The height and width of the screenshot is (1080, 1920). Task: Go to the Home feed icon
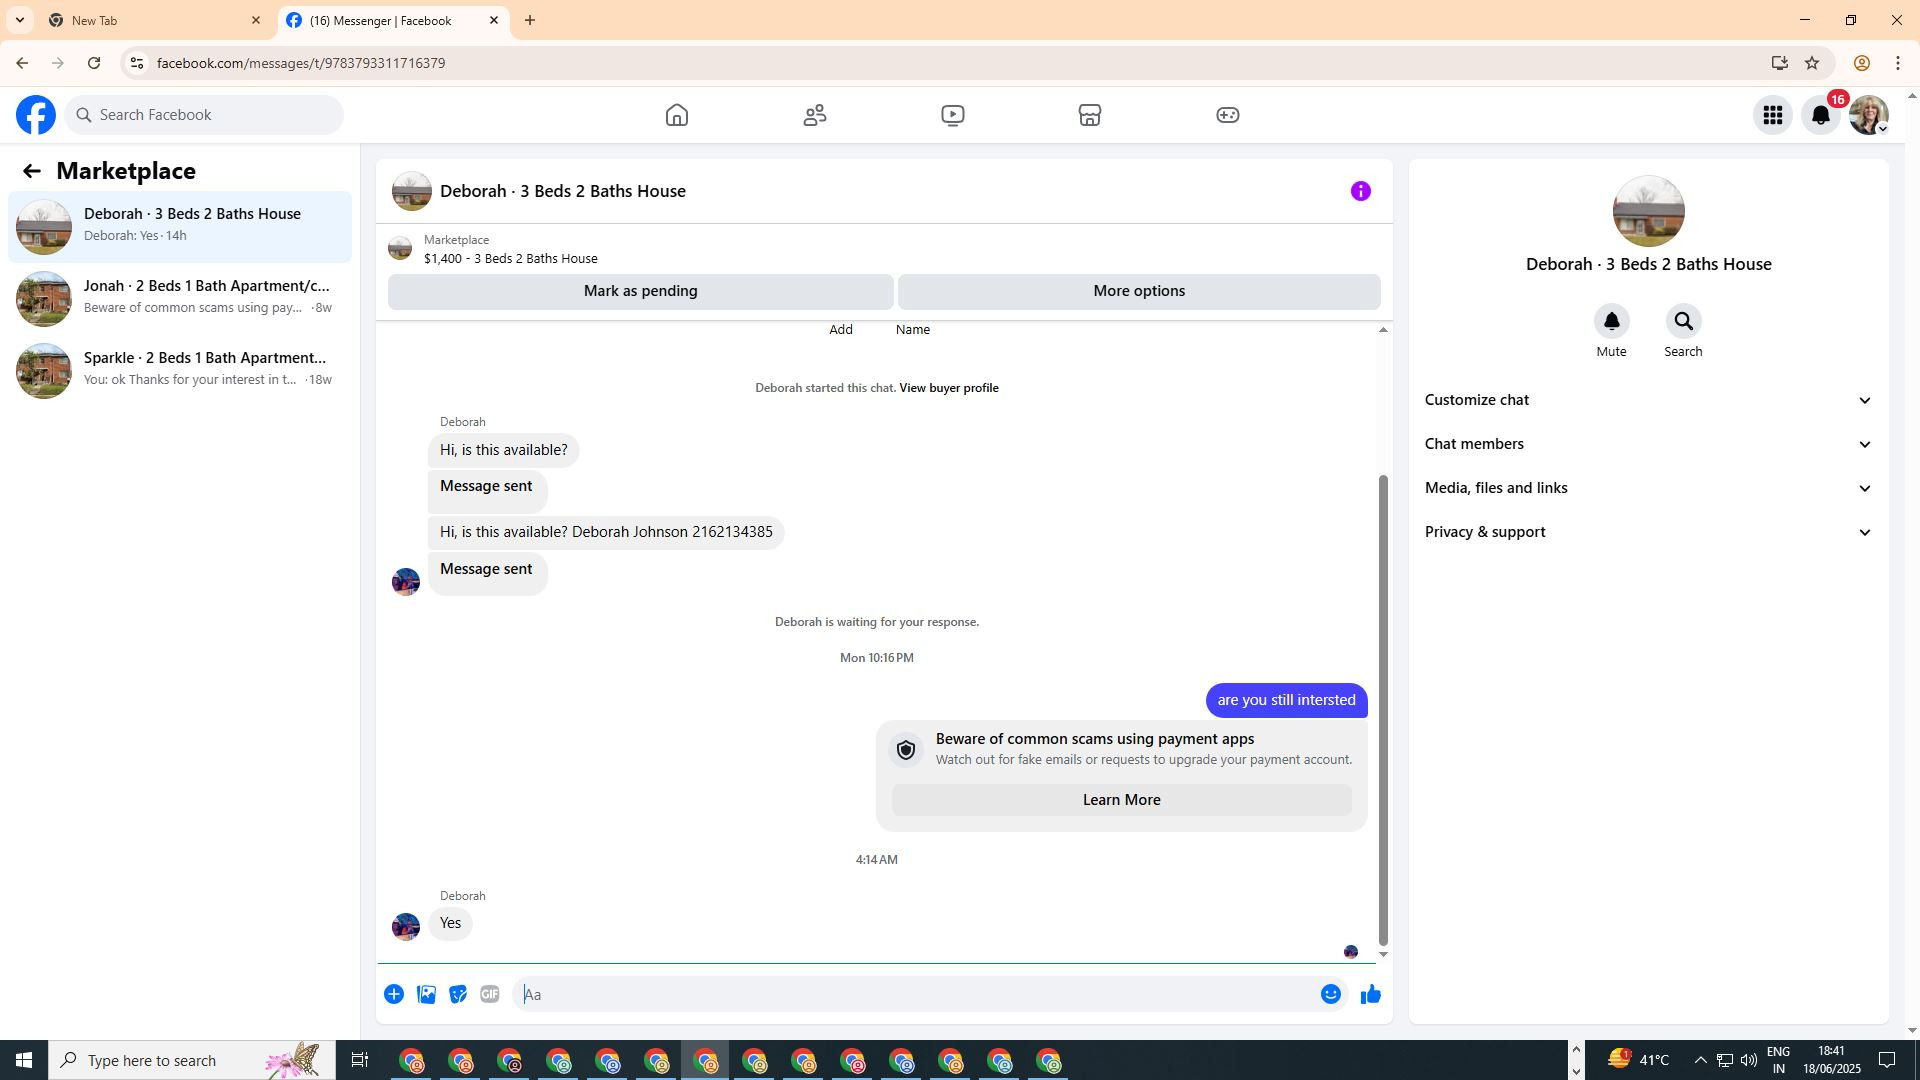click(677, 115)
